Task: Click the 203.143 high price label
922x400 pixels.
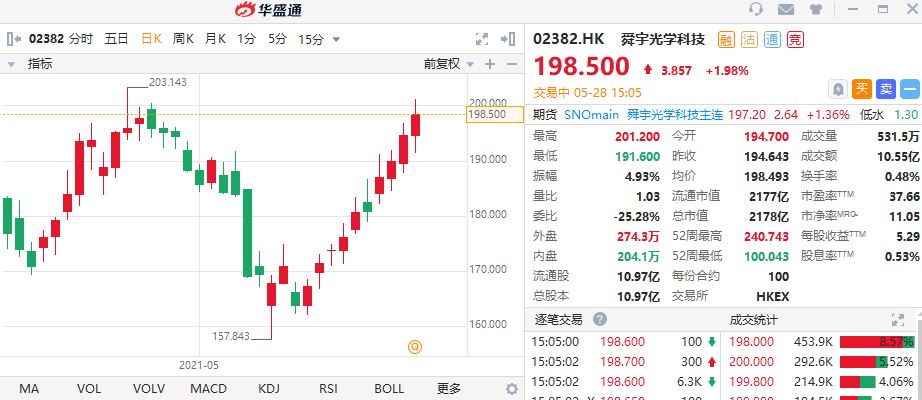Action: click(168, 82)
